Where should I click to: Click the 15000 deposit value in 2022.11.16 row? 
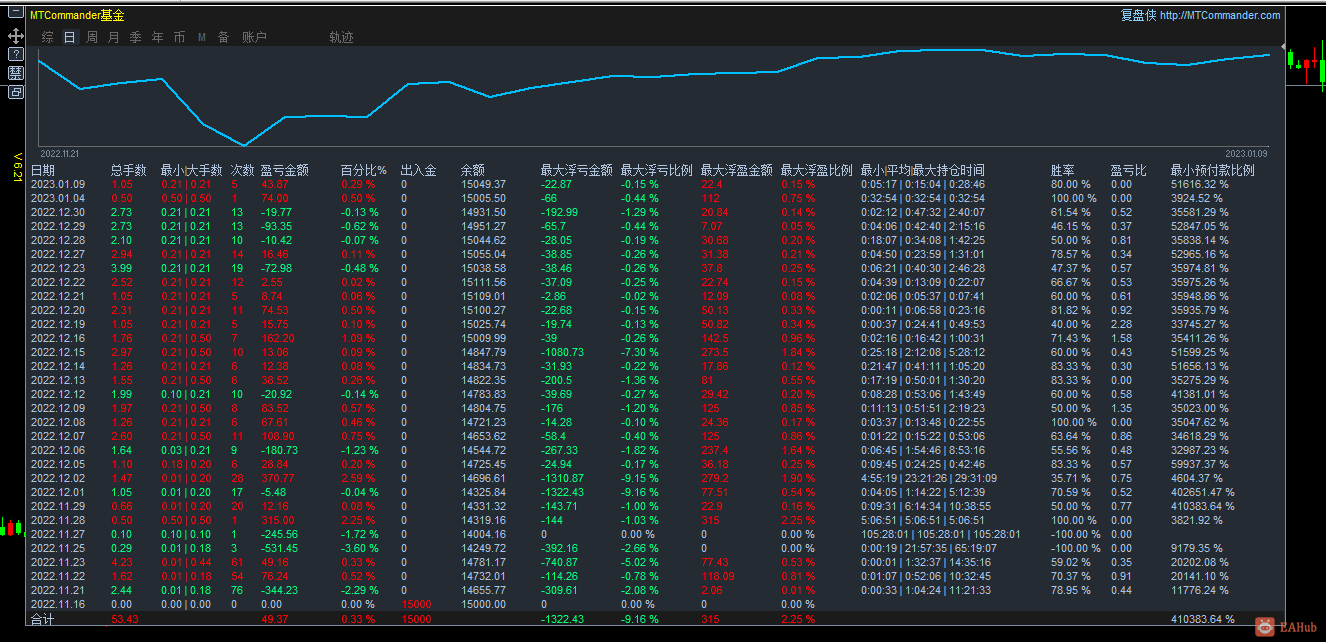click(x=416, y=604)
